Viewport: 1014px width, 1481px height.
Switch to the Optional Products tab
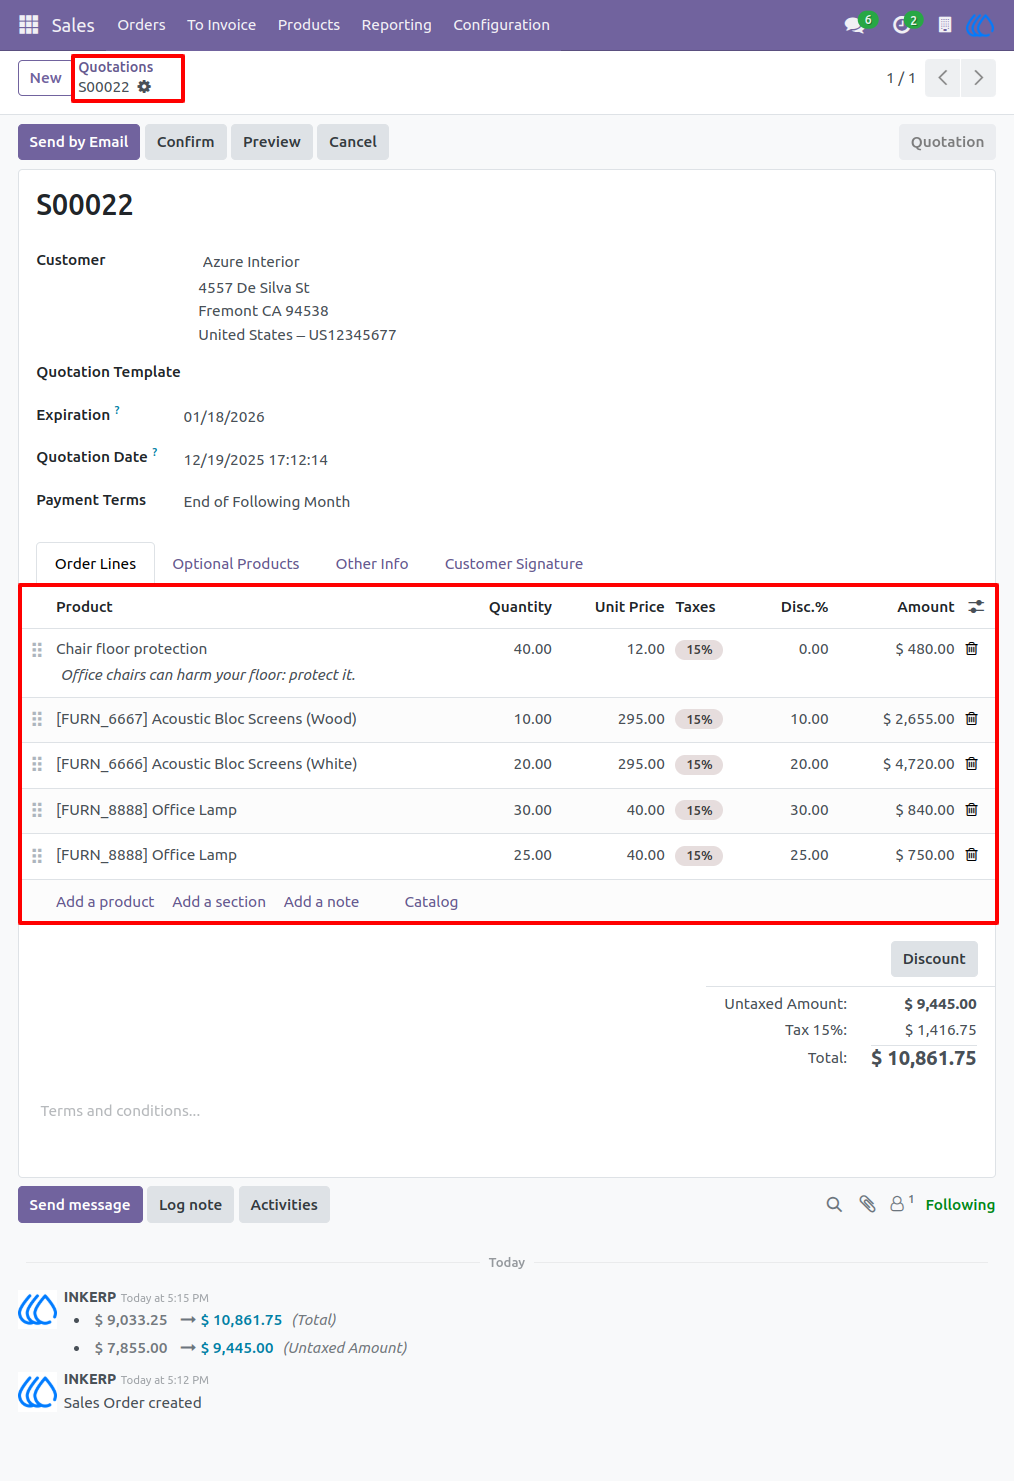[236, 564]
